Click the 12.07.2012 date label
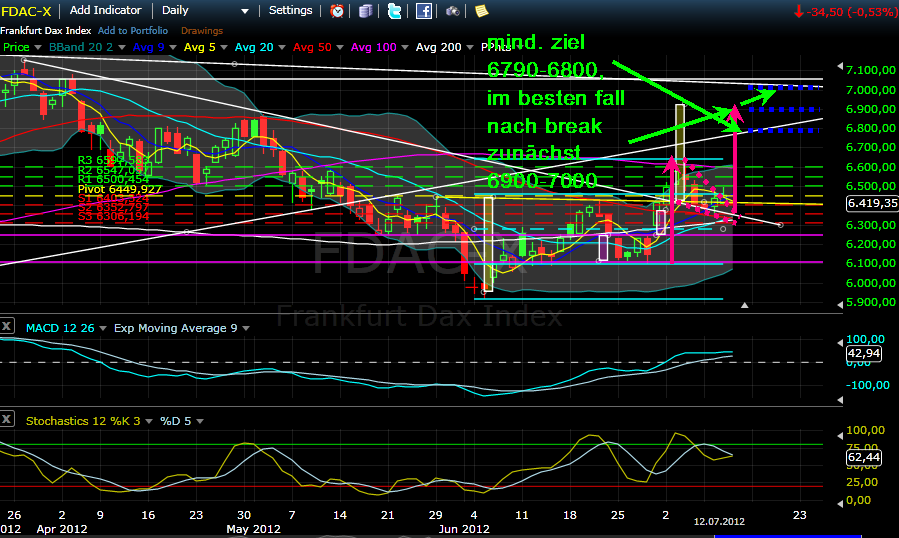This screenshot has height=538, width=899. click(719, 521)
